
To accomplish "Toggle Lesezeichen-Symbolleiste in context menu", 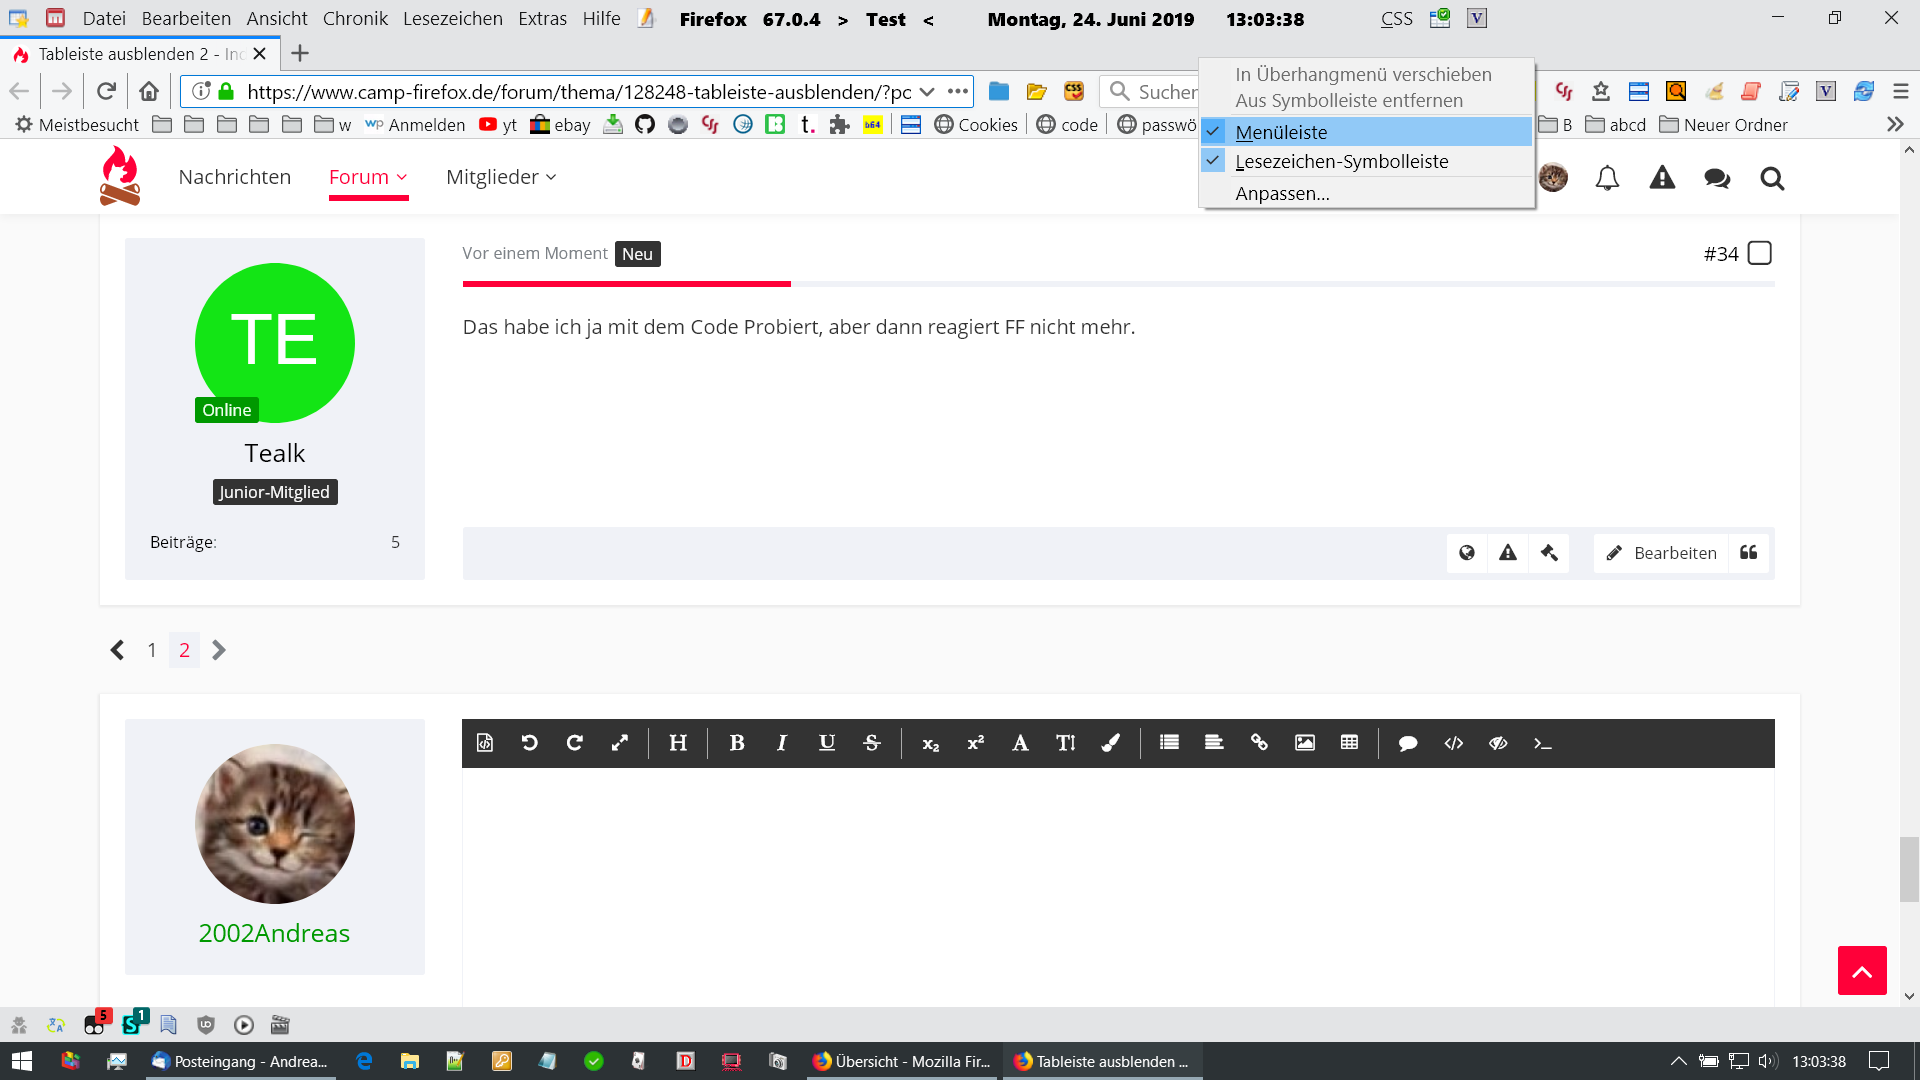I will (1341, 161).
